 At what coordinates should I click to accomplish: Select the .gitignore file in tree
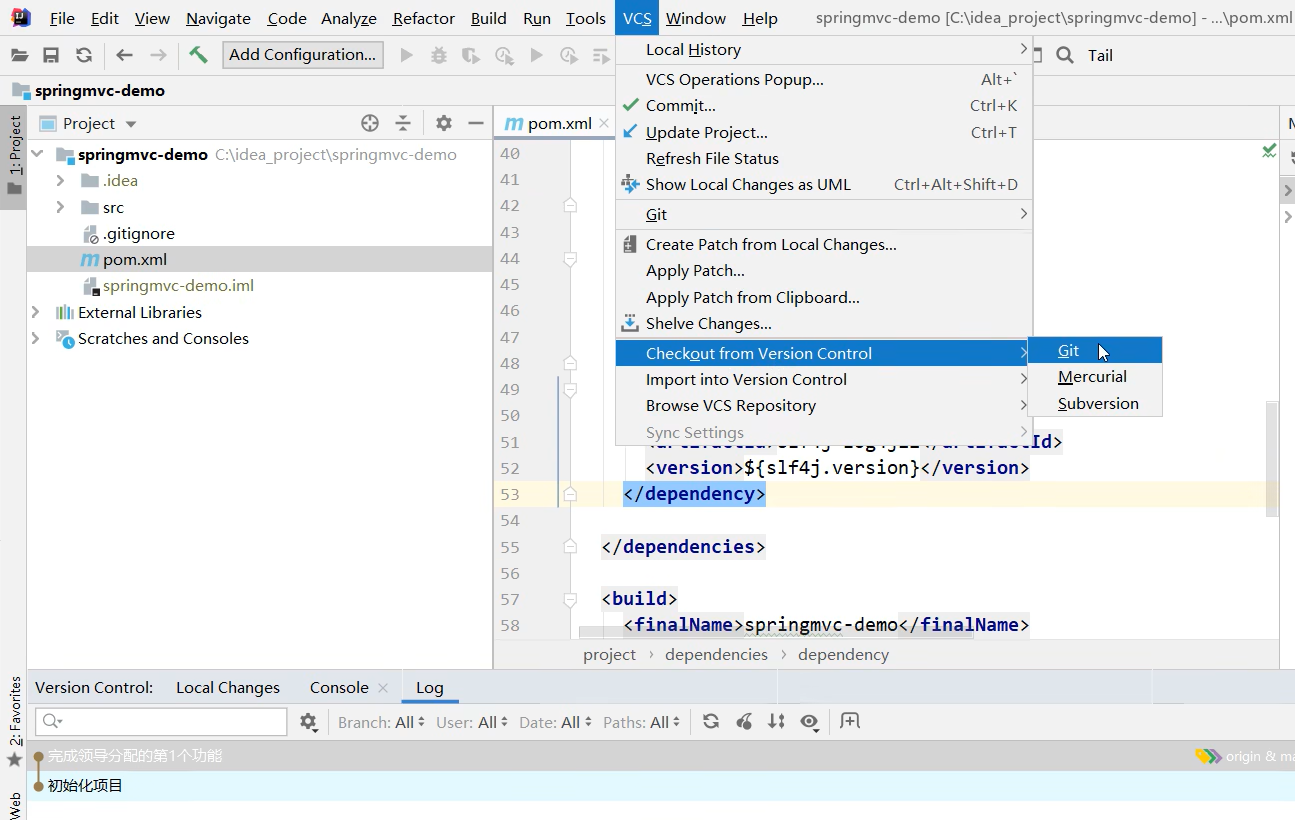(x=139, y=233)
